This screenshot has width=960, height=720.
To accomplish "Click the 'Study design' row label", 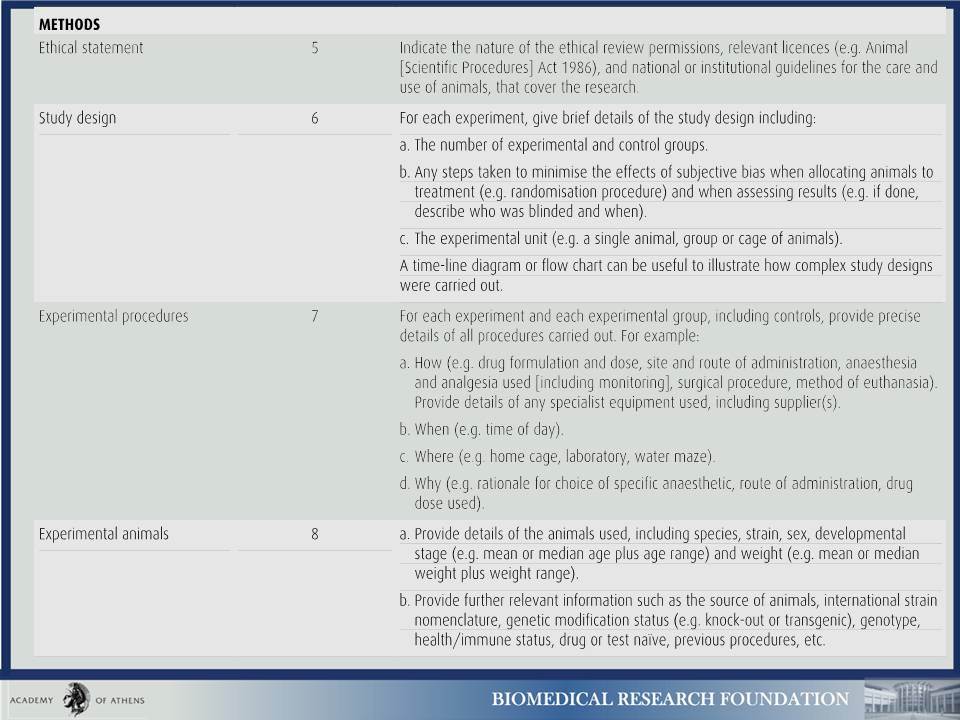I will (77, 118).
